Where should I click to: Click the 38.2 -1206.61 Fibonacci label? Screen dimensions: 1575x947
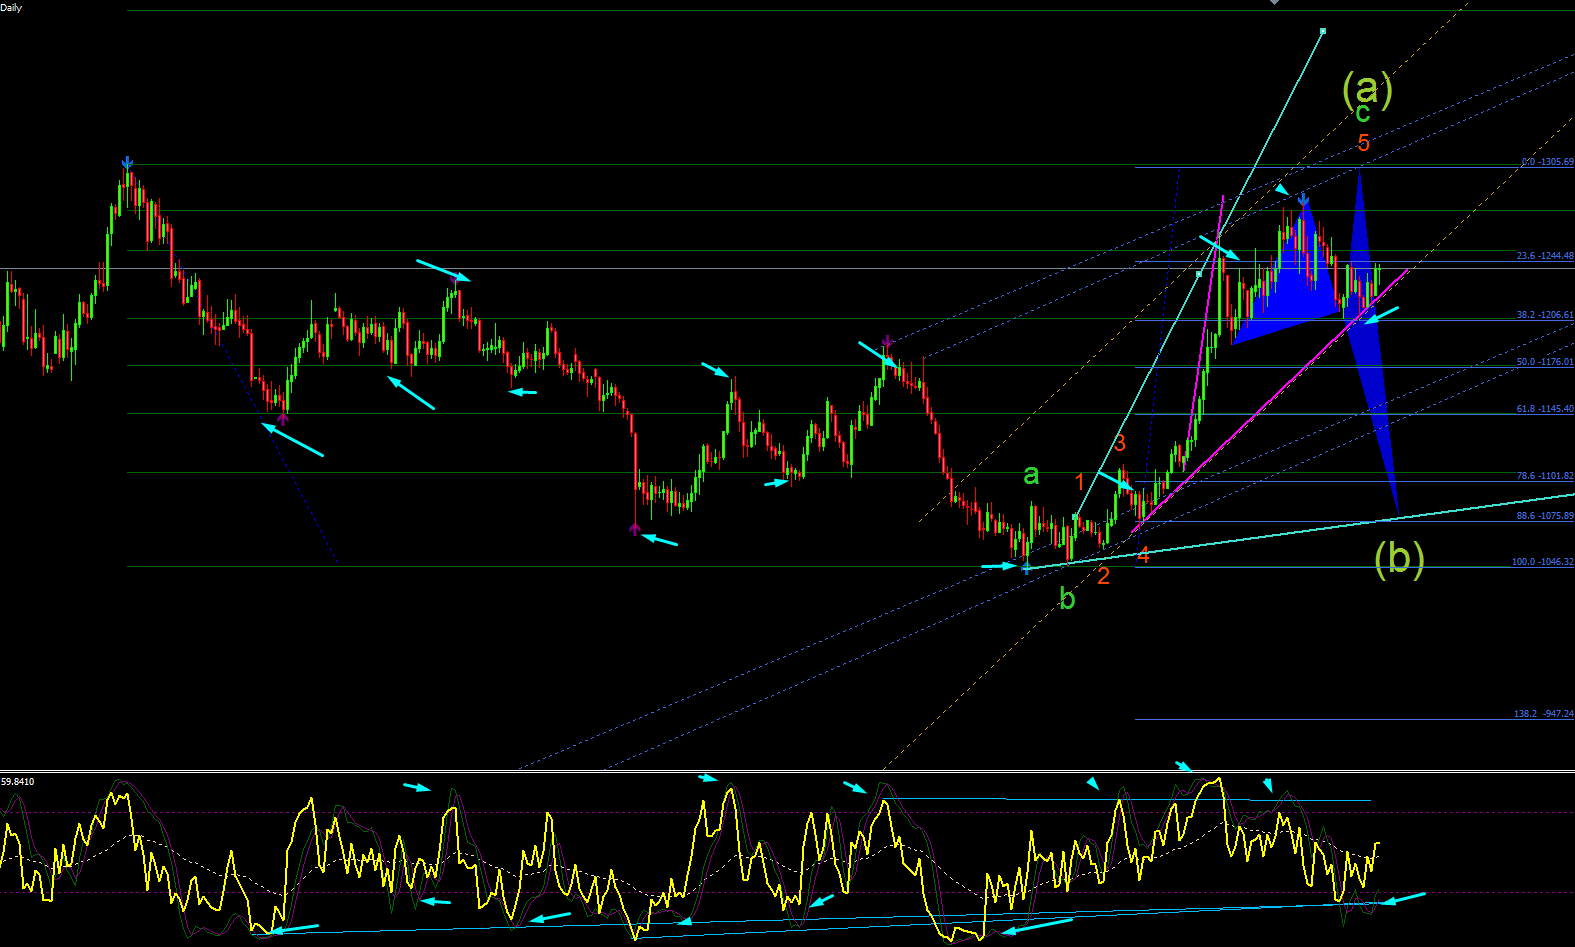pos(1545,315)
